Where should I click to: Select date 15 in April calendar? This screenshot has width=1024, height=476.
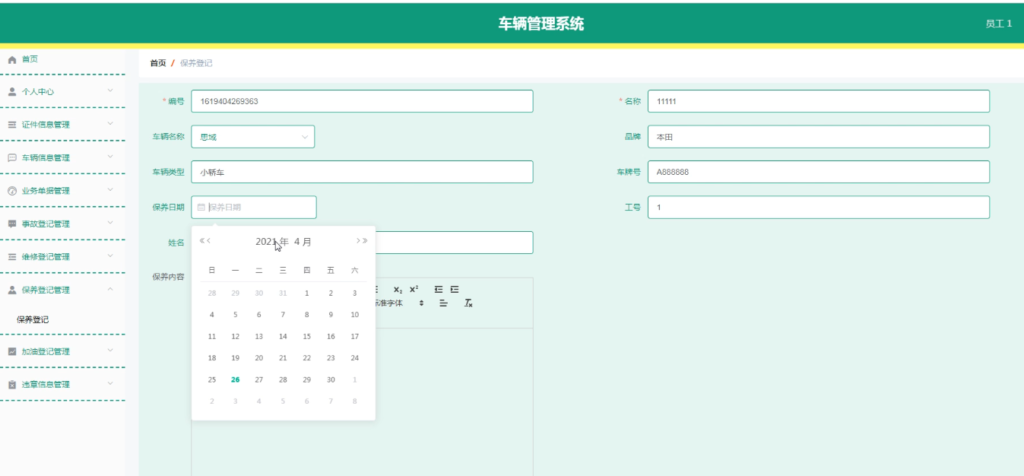[307, 336]
